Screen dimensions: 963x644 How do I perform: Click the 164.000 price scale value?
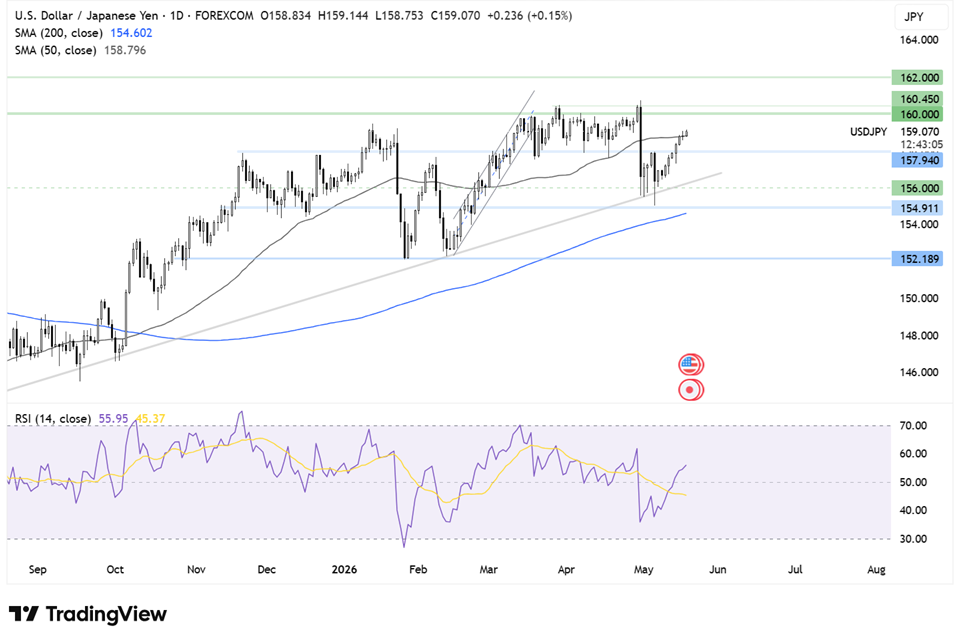(919, 40)
